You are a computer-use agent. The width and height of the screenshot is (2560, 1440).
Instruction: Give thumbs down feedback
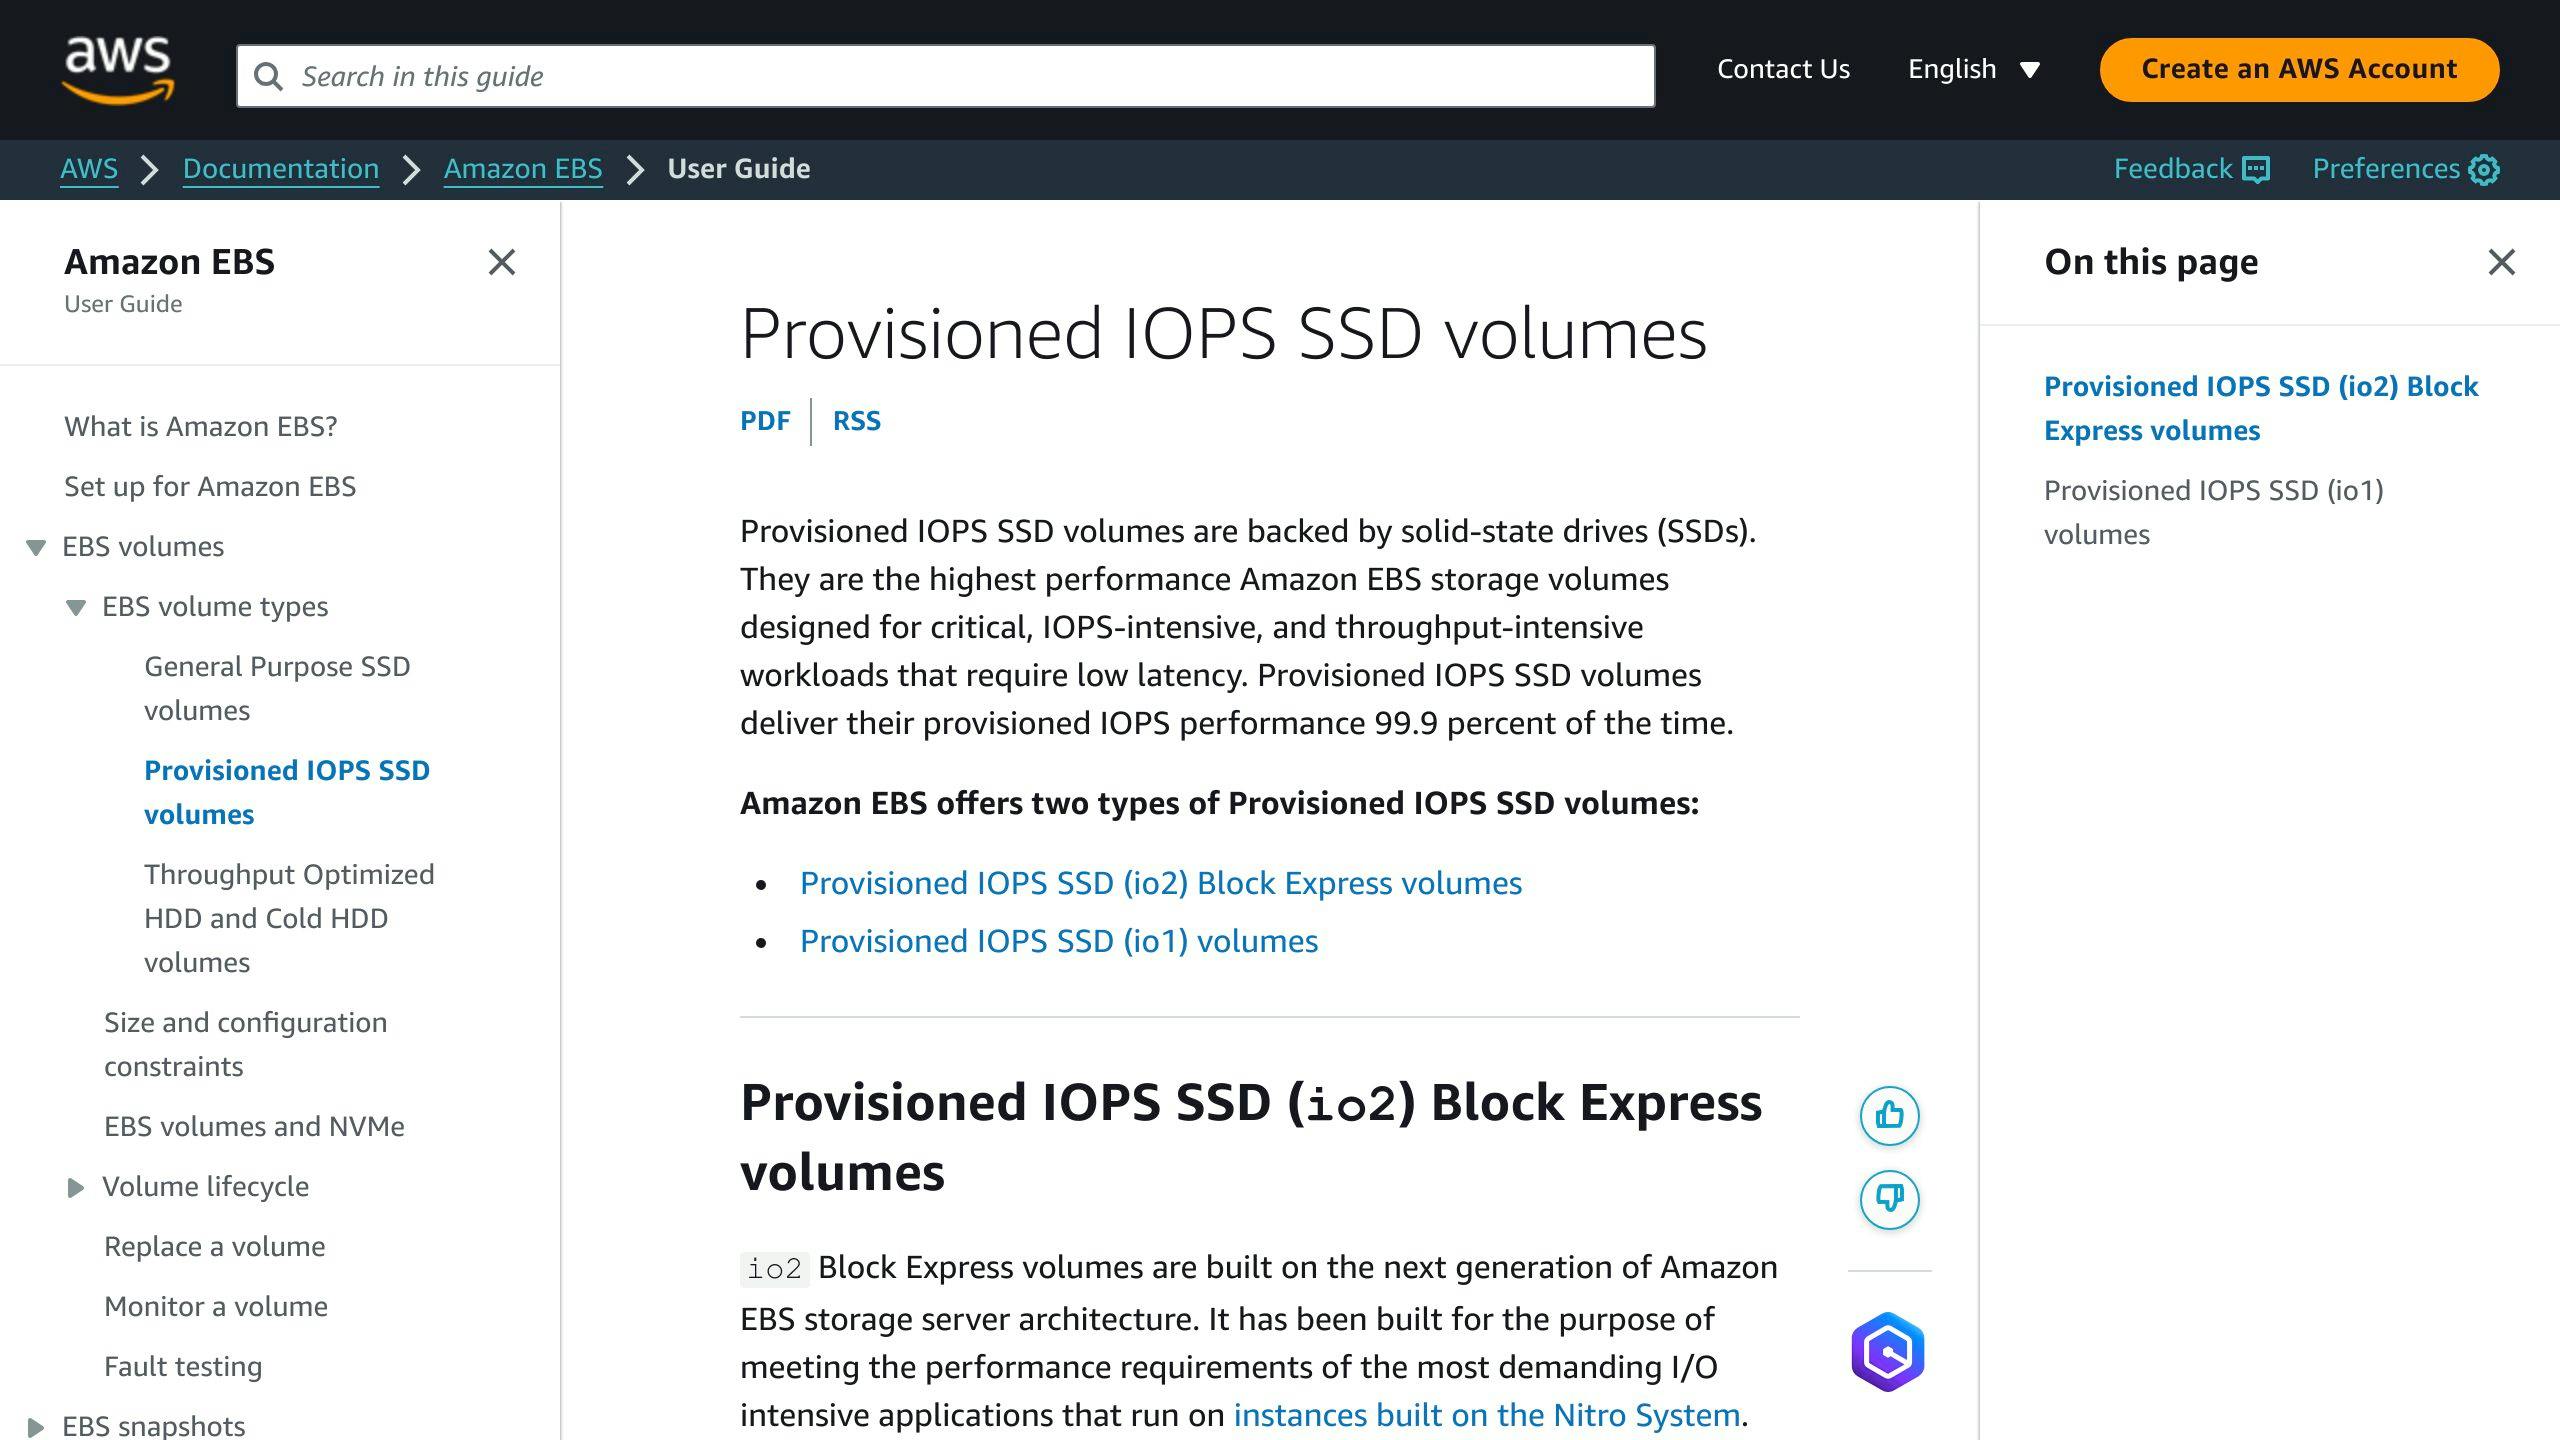tap(1889, 1199)
